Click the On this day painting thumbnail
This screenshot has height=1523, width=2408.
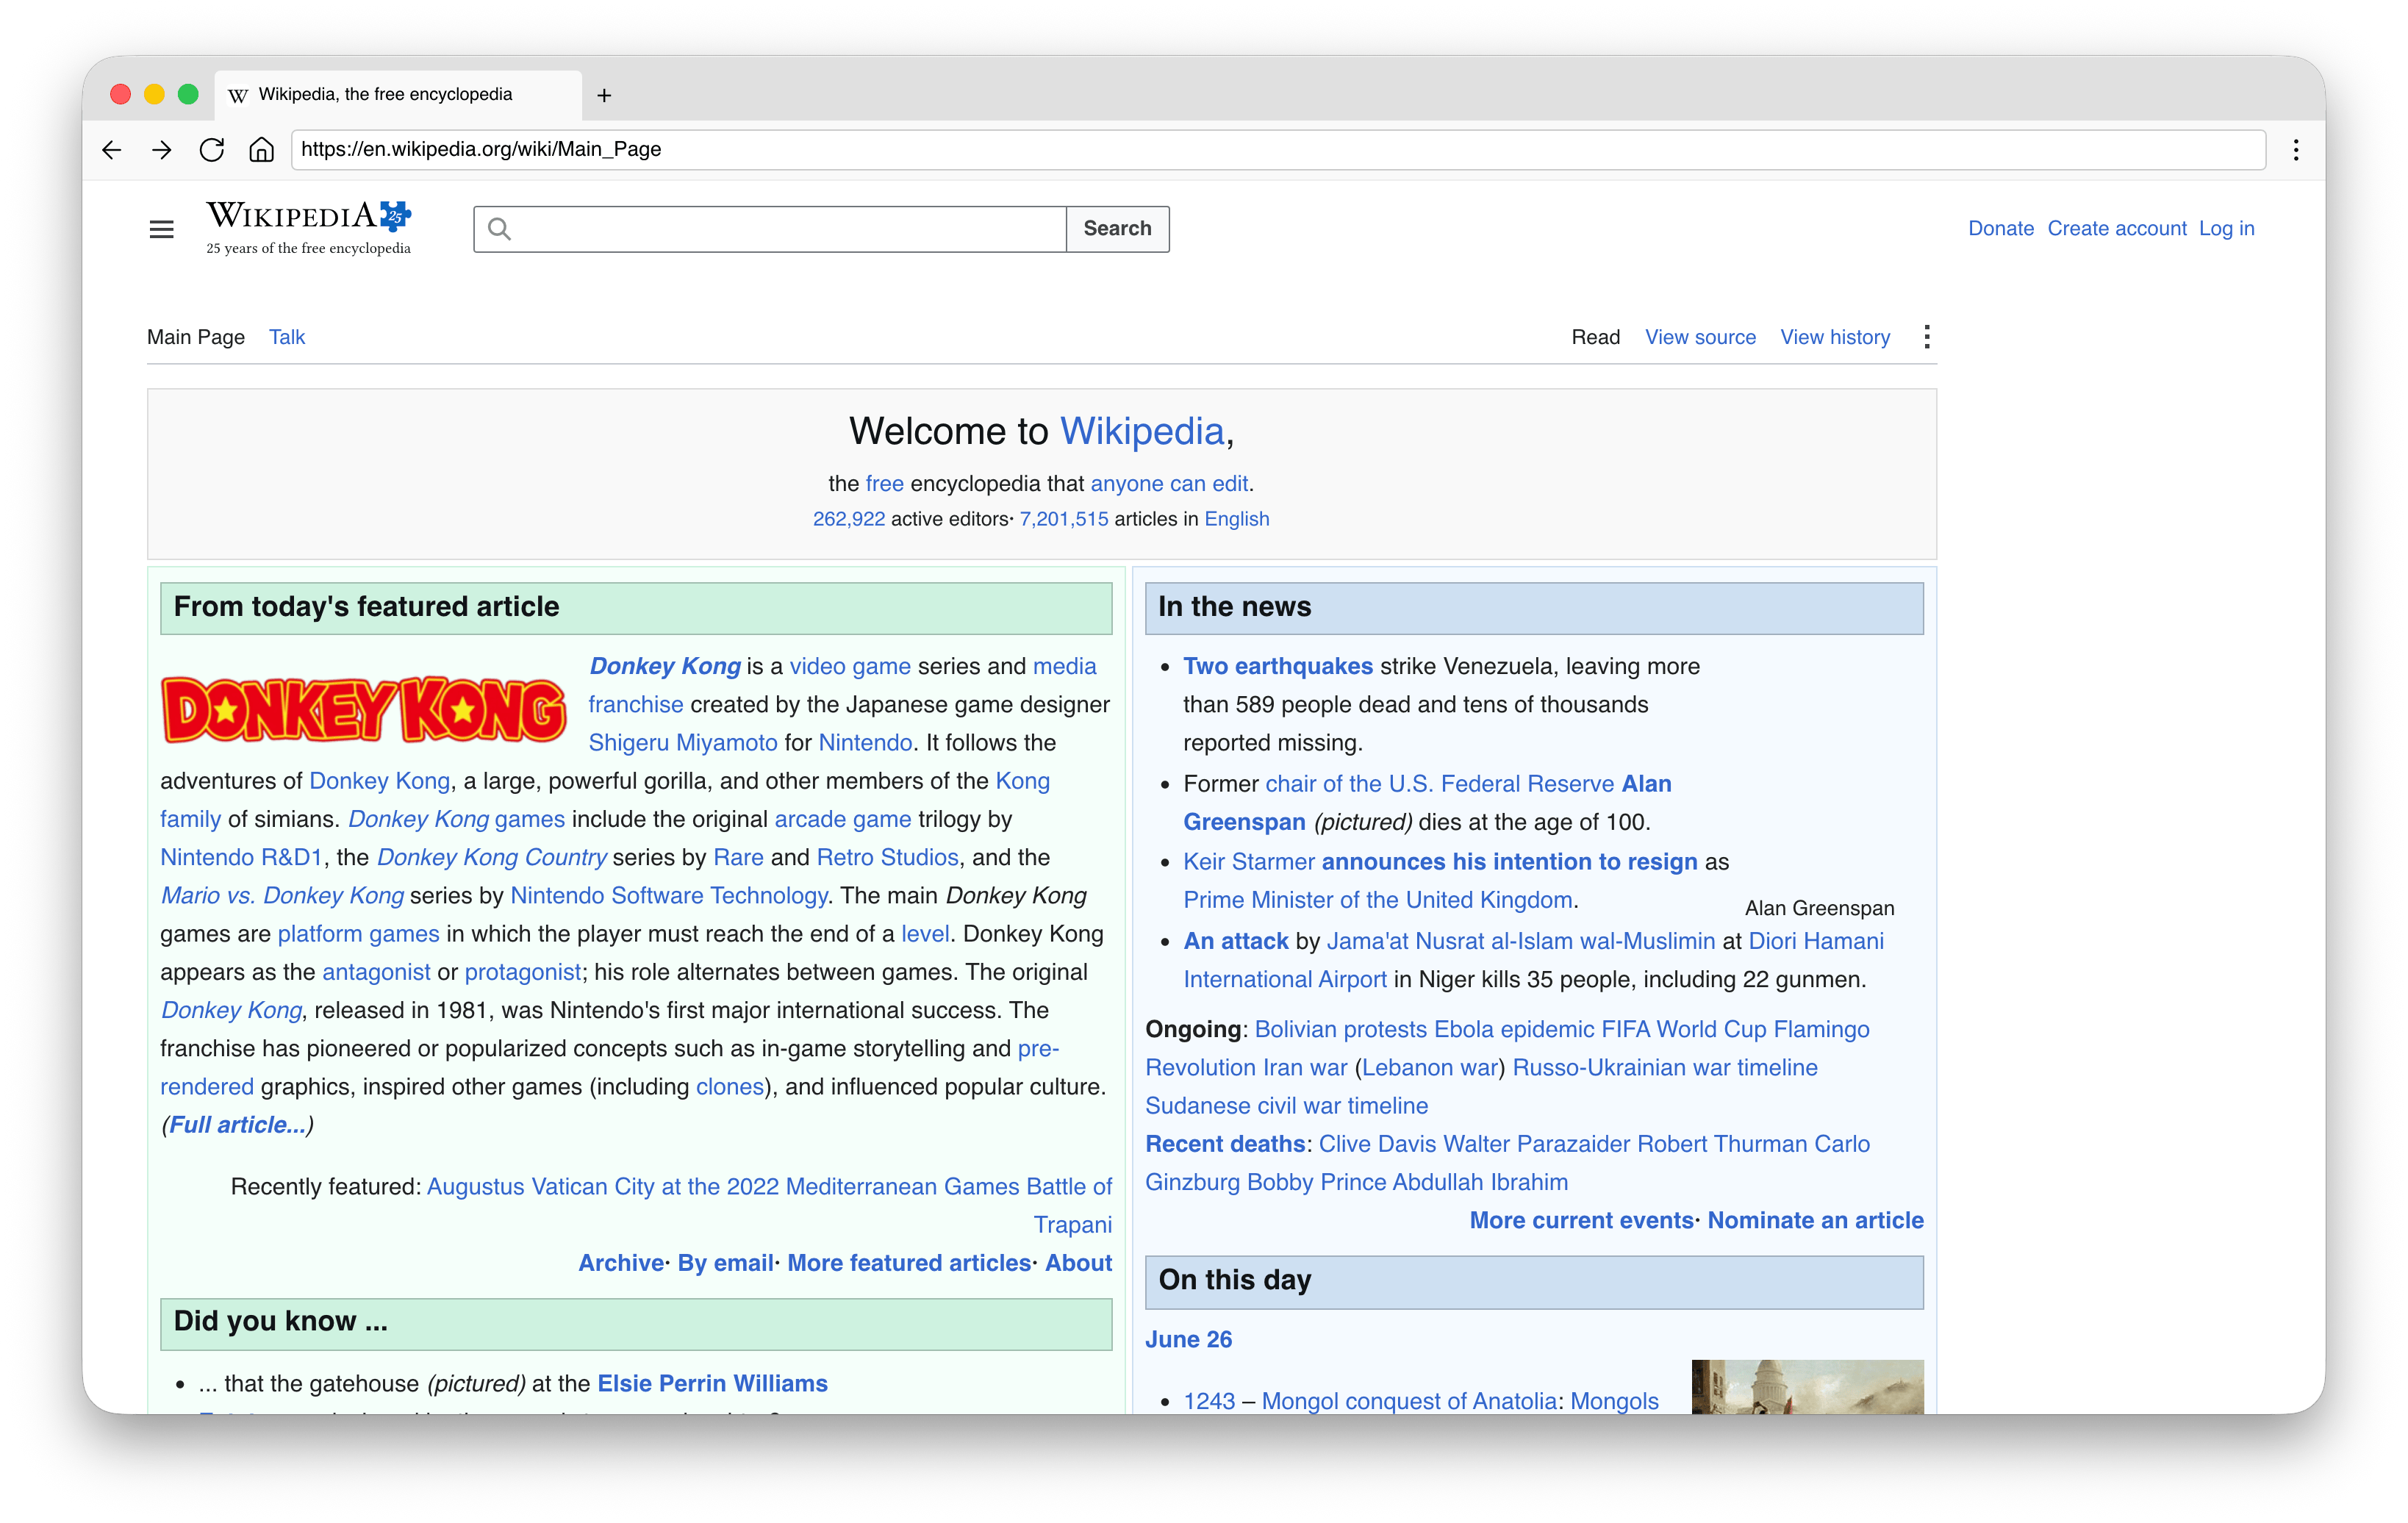(x=1807, y=1386)
